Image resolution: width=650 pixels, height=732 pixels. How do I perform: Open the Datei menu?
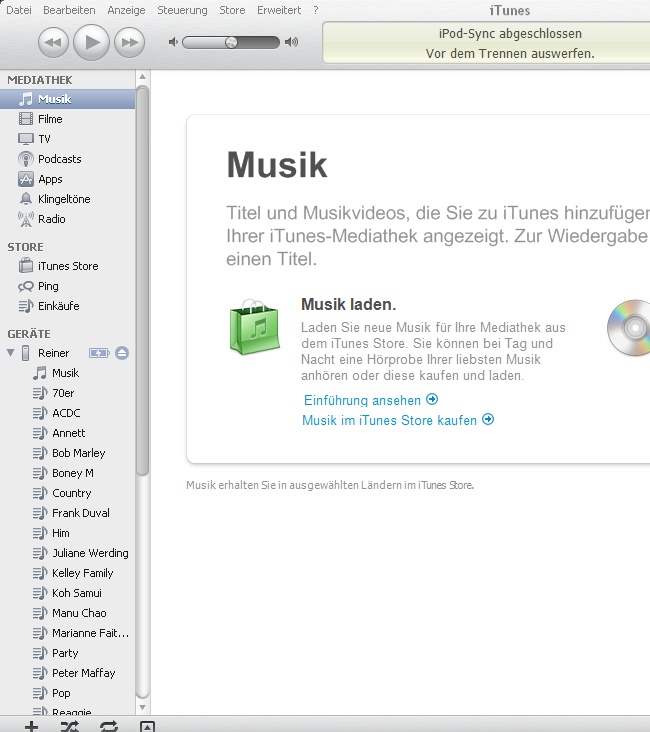(x=19, y=10)
